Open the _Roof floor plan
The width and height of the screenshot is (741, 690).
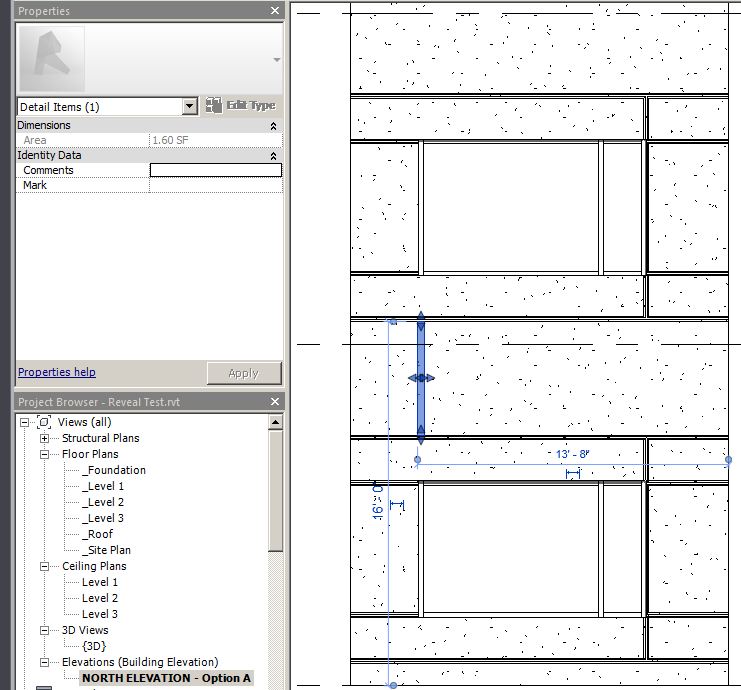97,534
